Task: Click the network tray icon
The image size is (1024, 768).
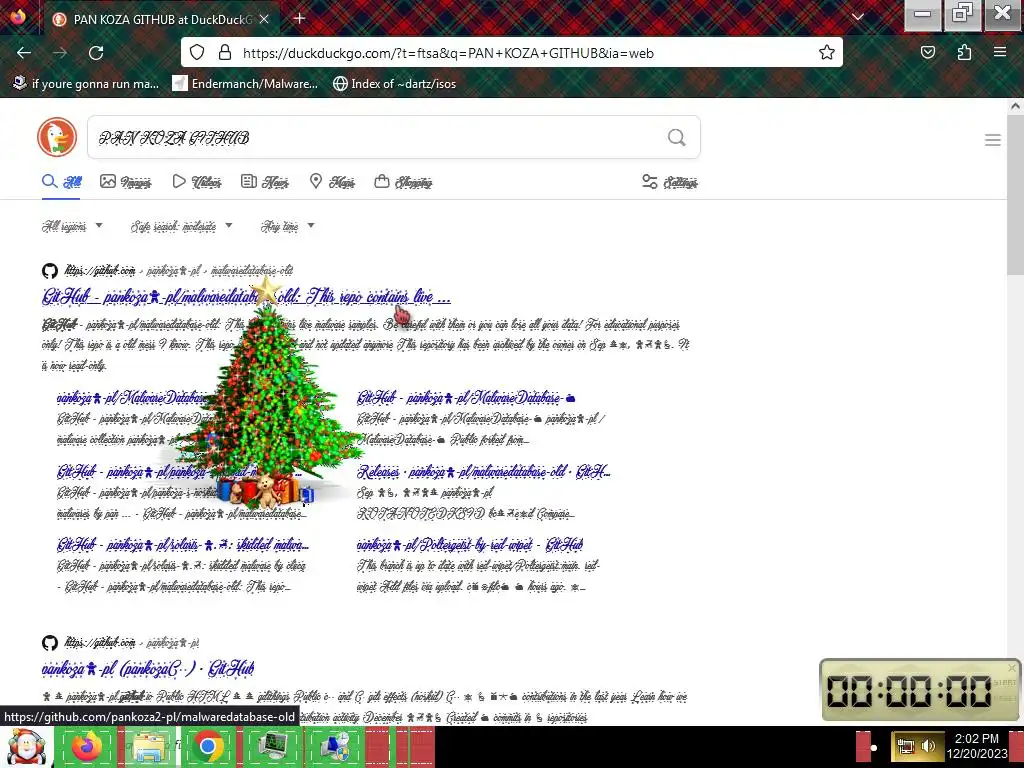Action: [905, 746]
